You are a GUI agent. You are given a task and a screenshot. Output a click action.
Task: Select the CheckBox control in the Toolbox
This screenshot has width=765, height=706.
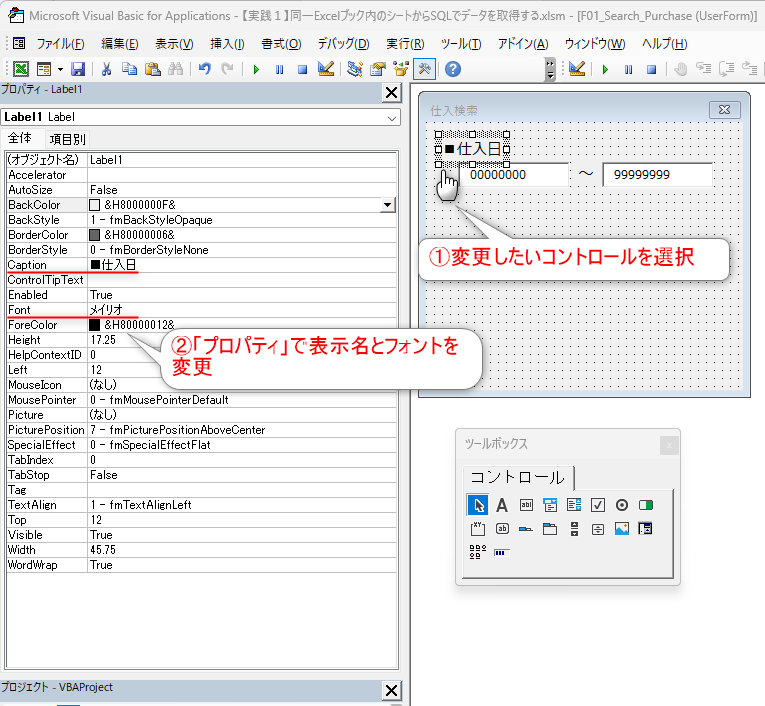tap(598, 505)
